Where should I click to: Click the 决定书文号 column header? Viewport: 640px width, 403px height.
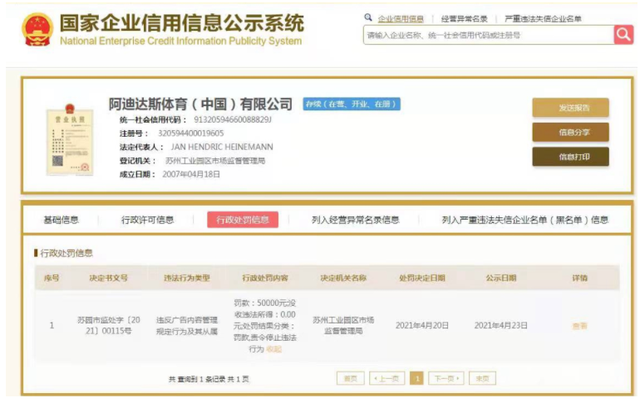click(x=109, y=278)
